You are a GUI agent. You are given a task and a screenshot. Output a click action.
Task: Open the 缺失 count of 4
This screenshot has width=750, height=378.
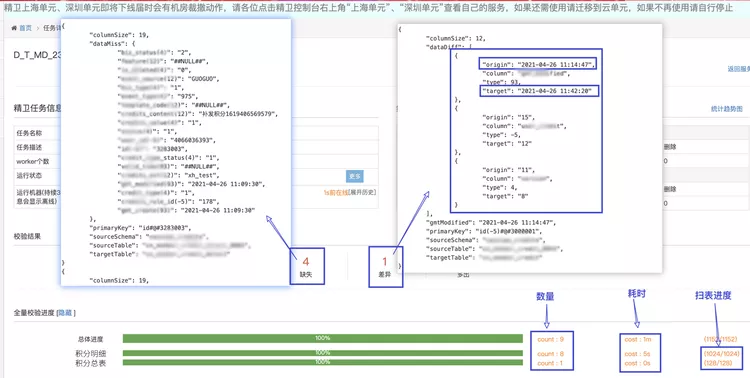[x=306, y=266]
